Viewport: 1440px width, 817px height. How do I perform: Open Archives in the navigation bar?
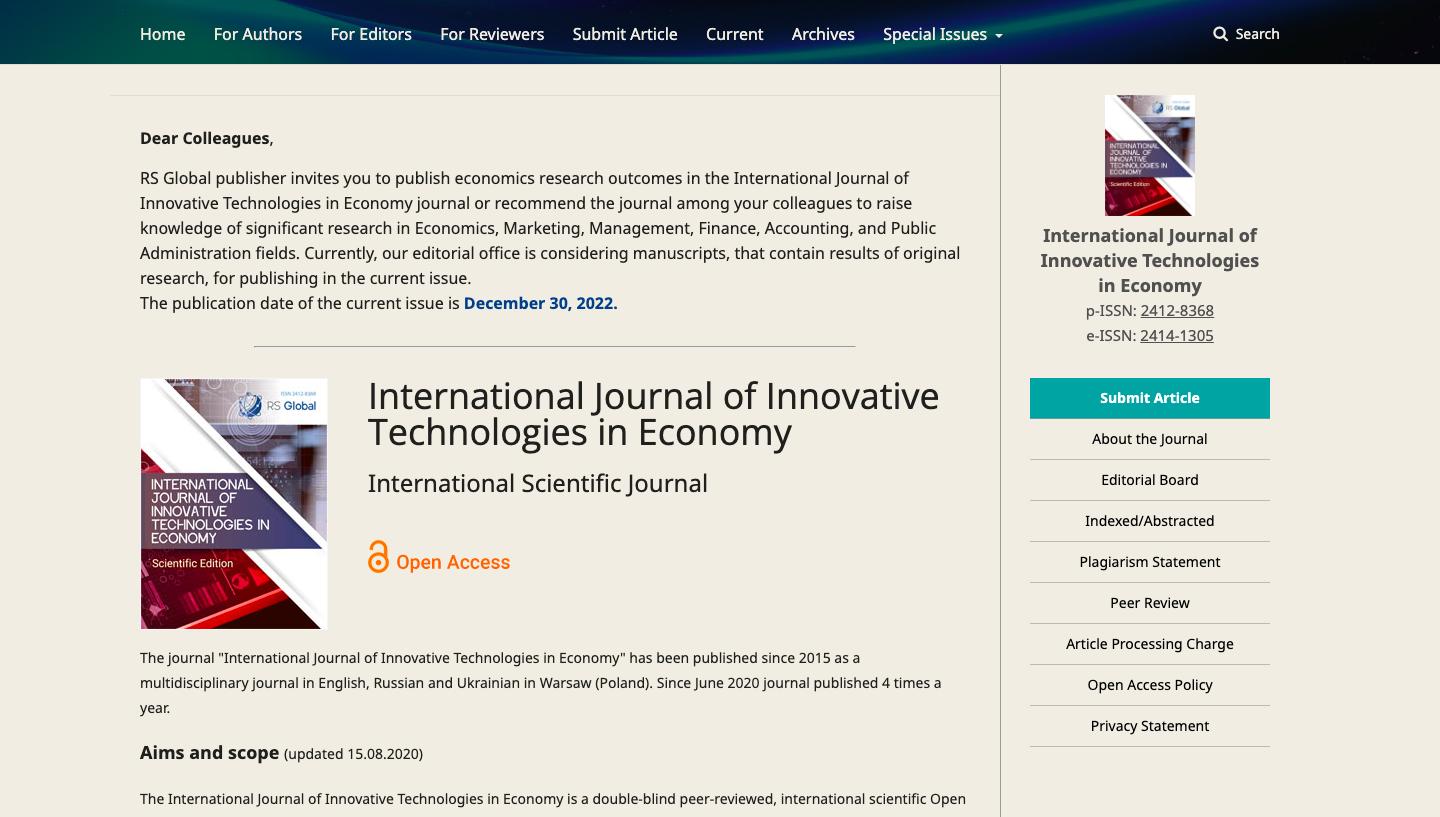pyautogui.click(x=823, y=34)
